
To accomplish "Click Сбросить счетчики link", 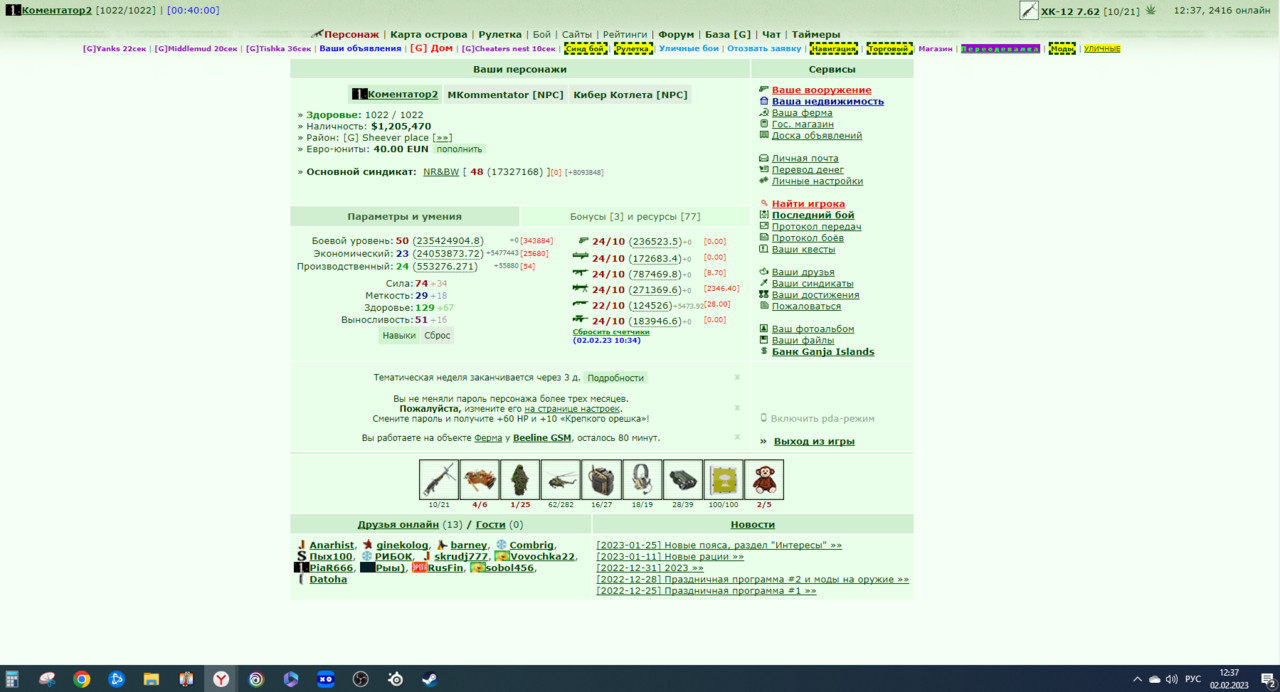I will coord(611,332).
